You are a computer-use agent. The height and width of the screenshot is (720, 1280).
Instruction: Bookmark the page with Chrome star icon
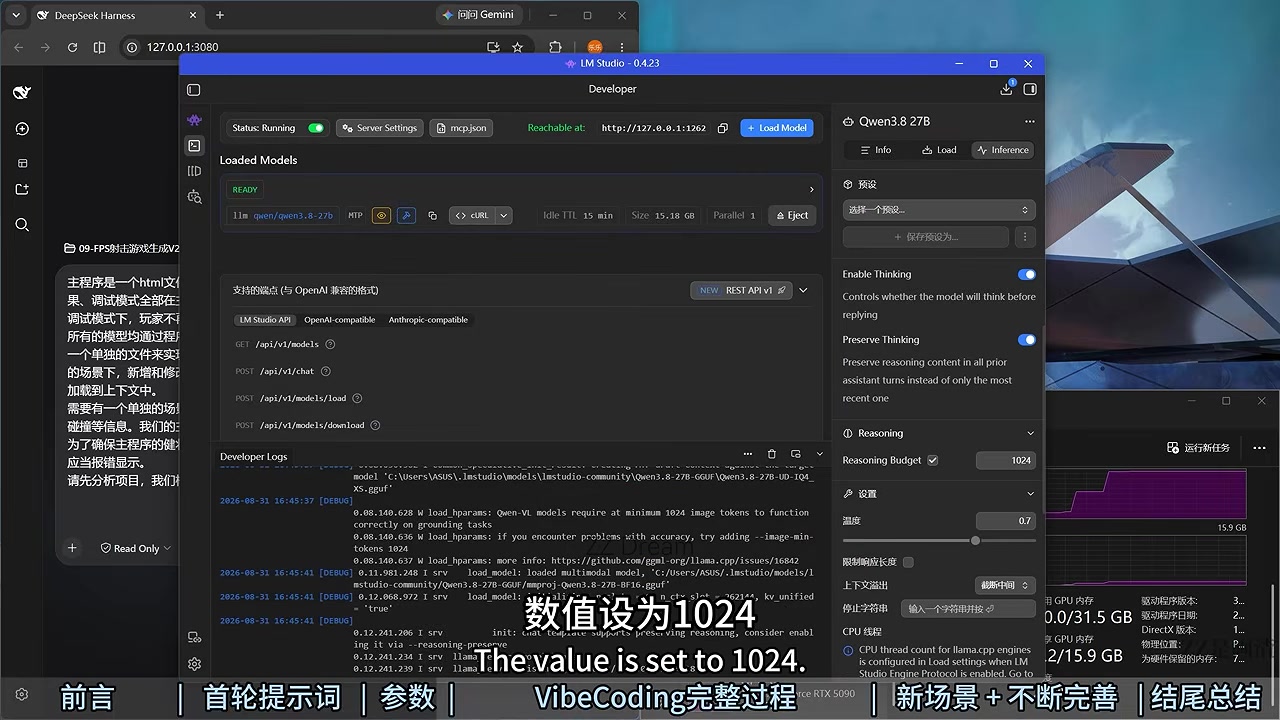[517, 47]
